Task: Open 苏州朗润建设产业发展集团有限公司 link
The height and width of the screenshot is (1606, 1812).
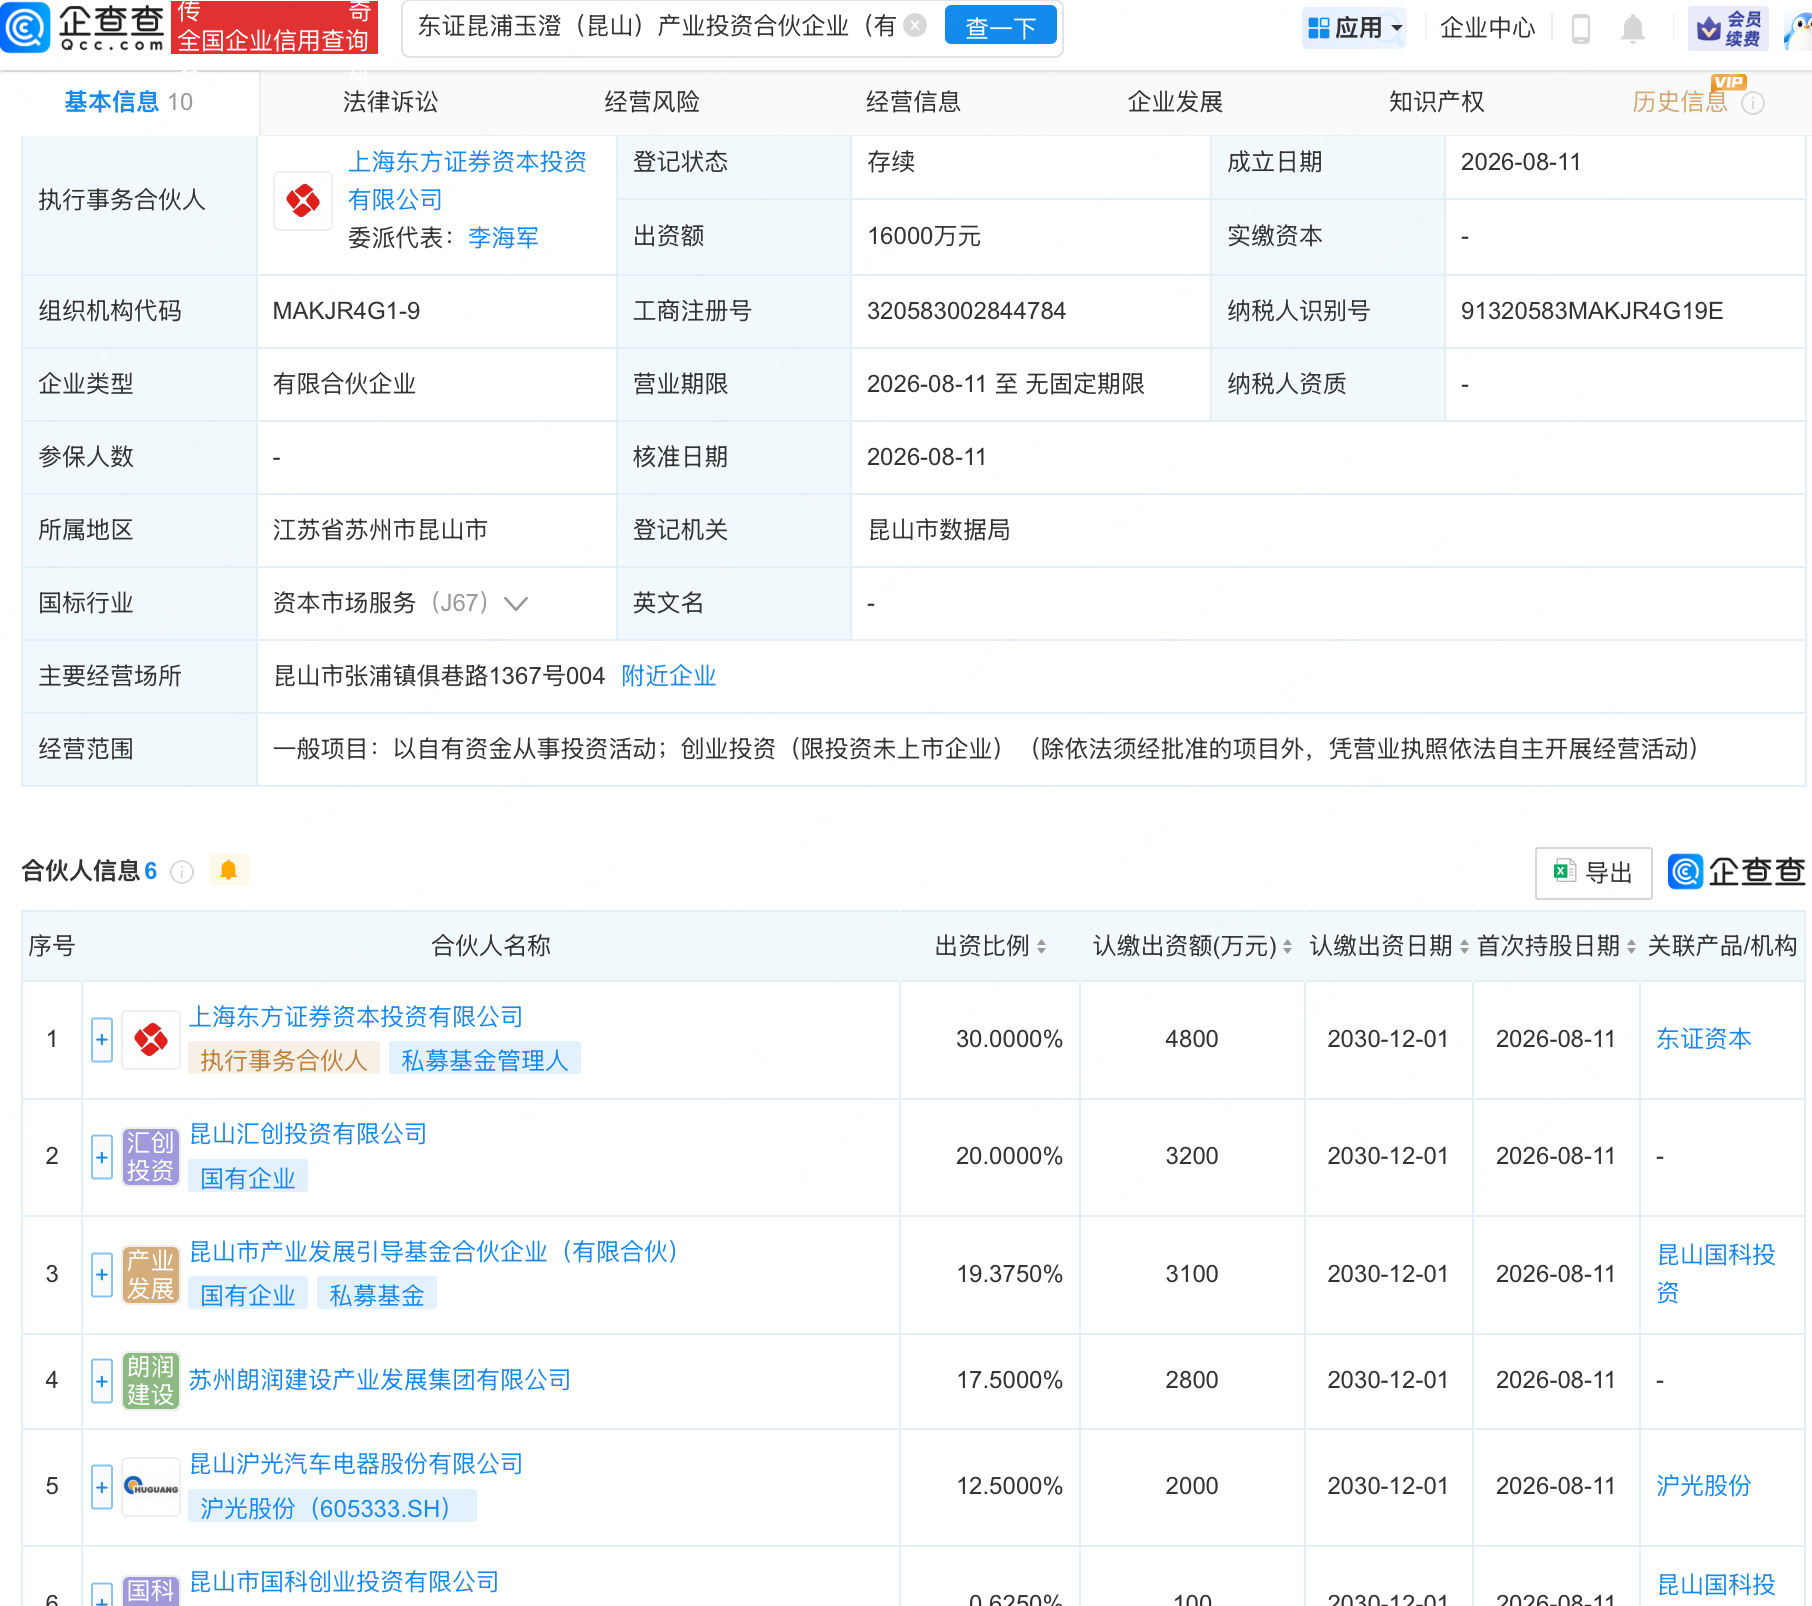Action: click(380, 1380)
